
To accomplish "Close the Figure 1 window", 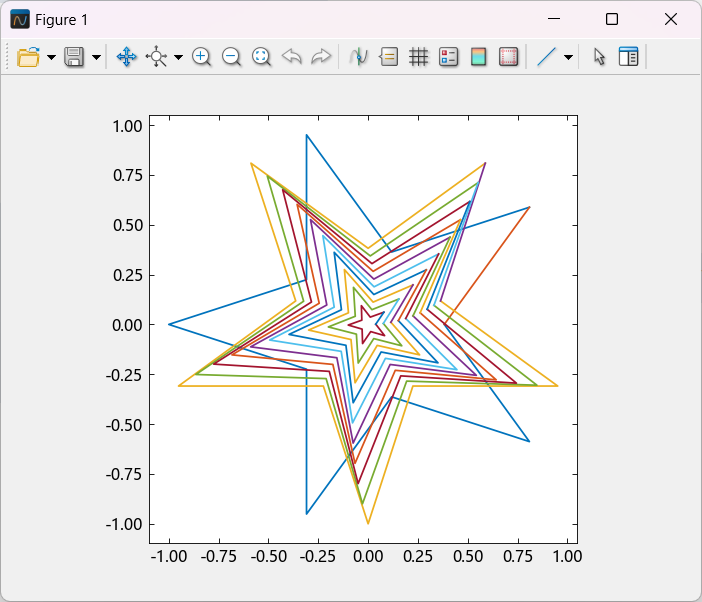I will (x=671, y=19).
